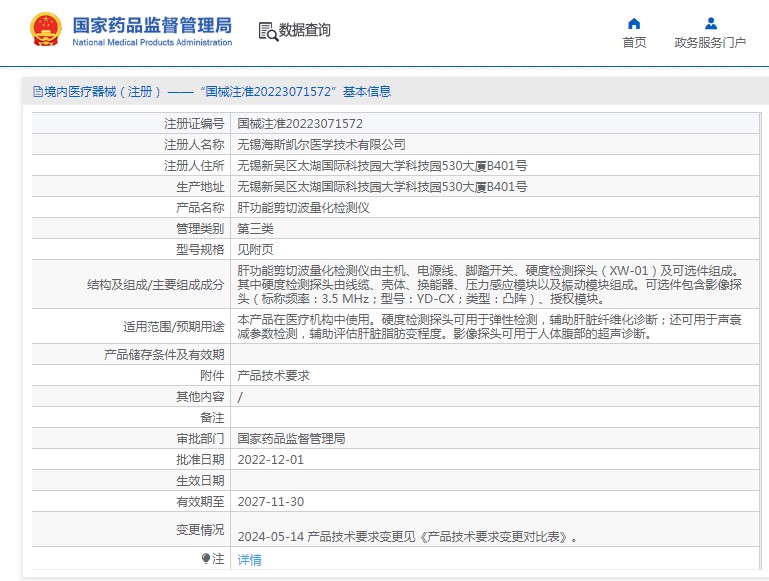
Task: Click the 数据查询 magnifier document icon
Action: click(x=268, y=31)
